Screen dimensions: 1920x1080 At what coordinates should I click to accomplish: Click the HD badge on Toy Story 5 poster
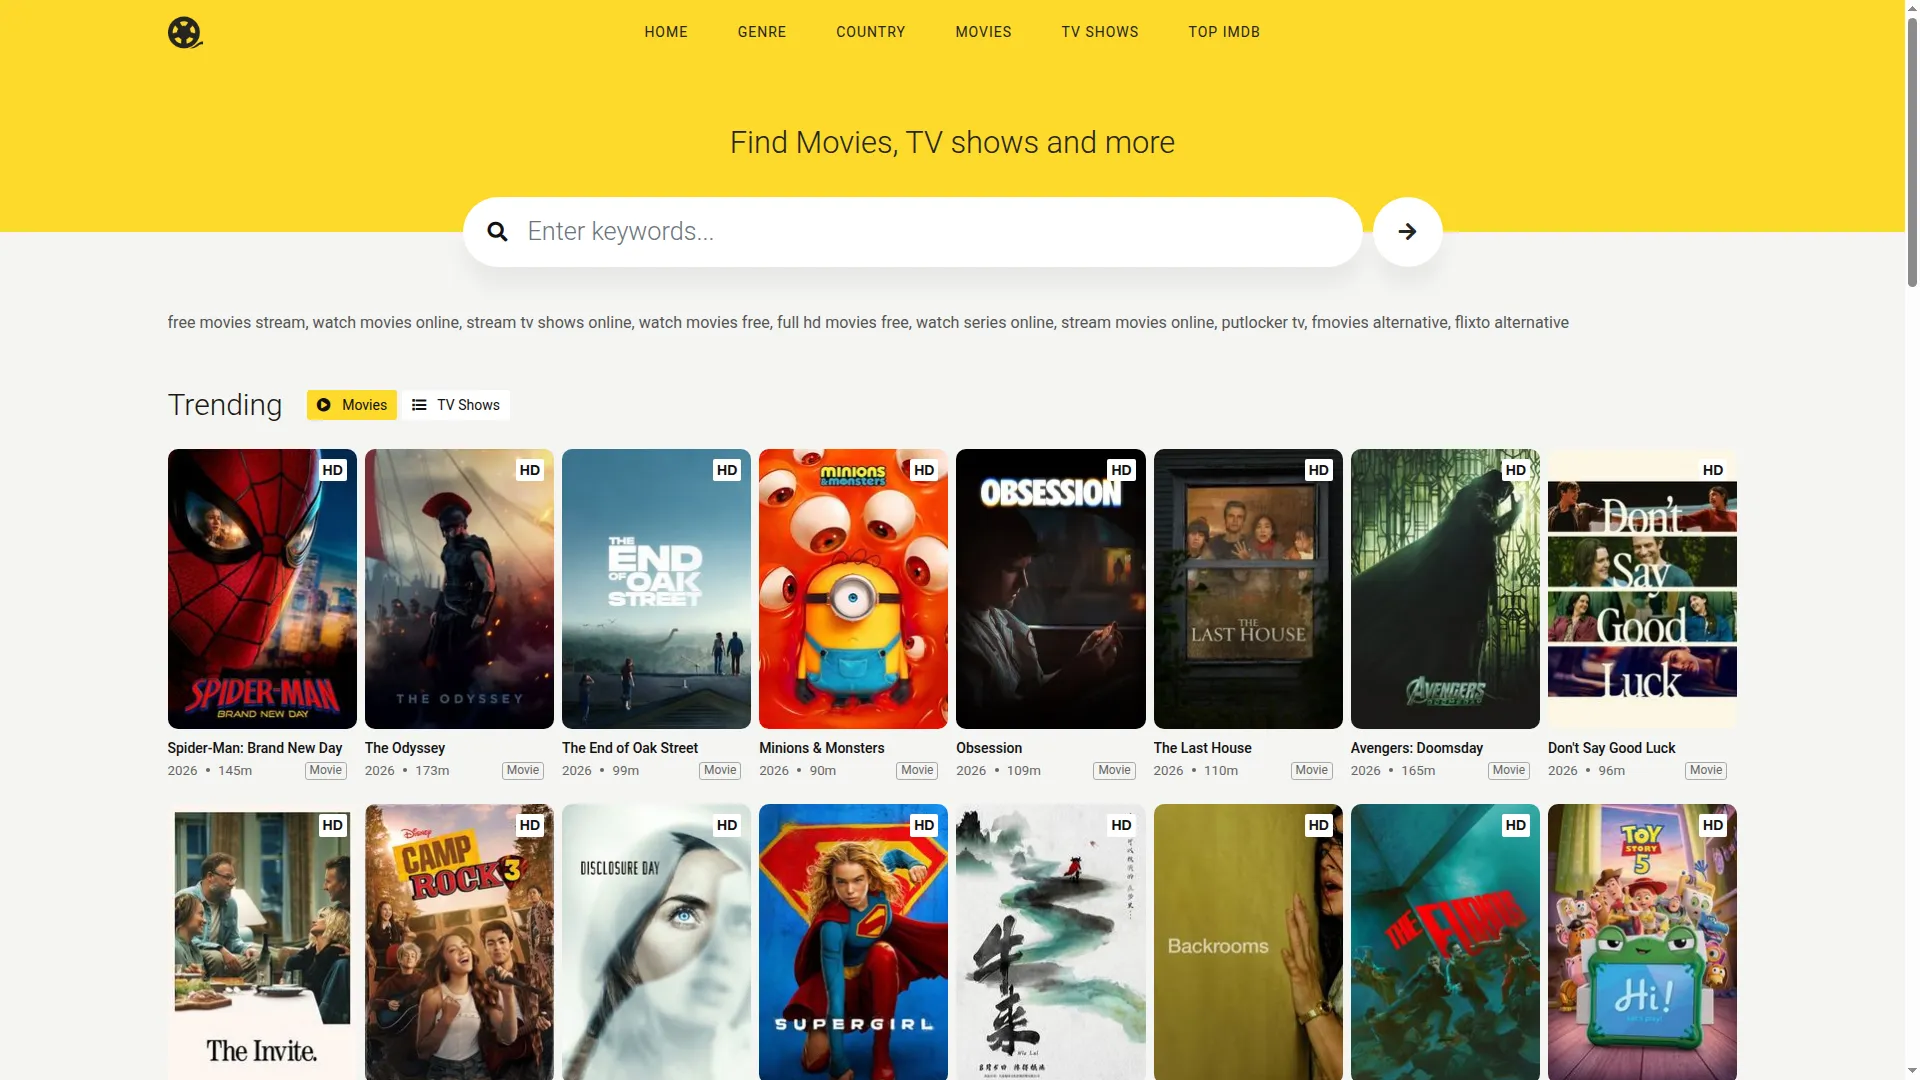pyautogui.click(x=1713, y=825)
